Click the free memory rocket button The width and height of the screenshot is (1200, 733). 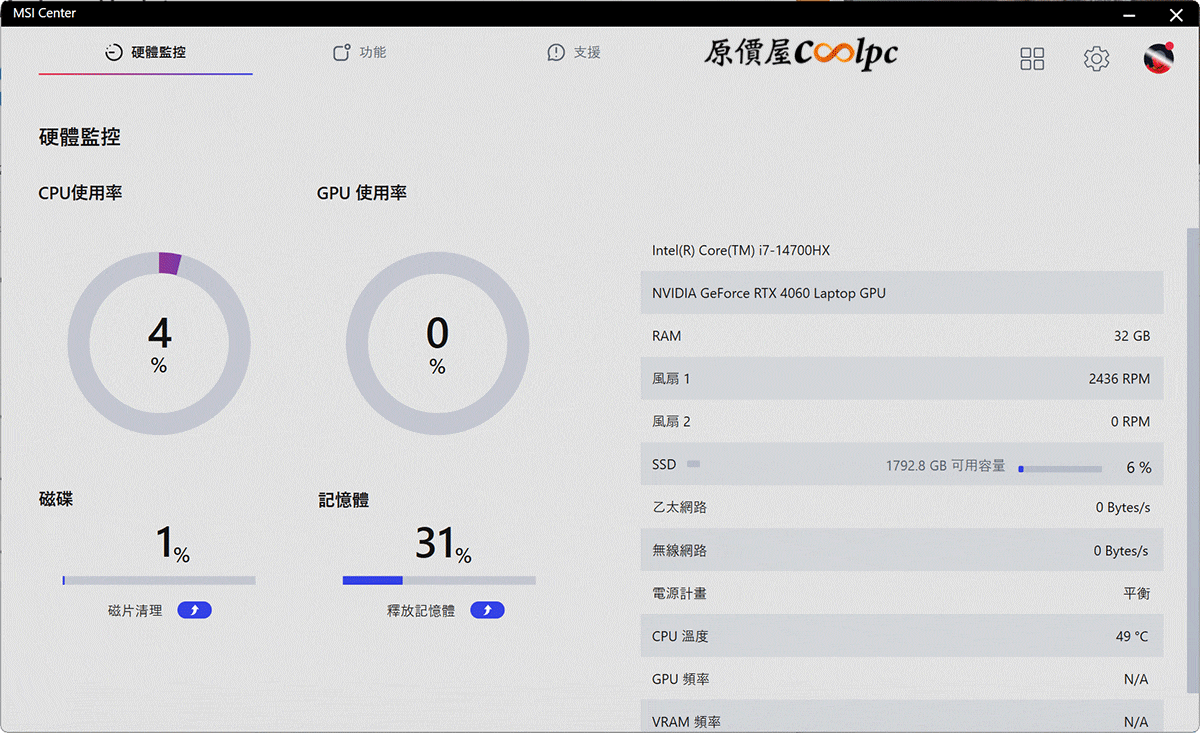(487, 610)
